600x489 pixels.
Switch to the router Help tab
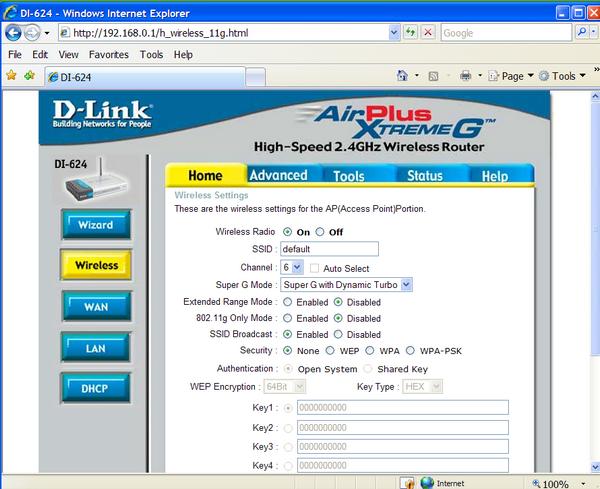[x=495, y=176]
